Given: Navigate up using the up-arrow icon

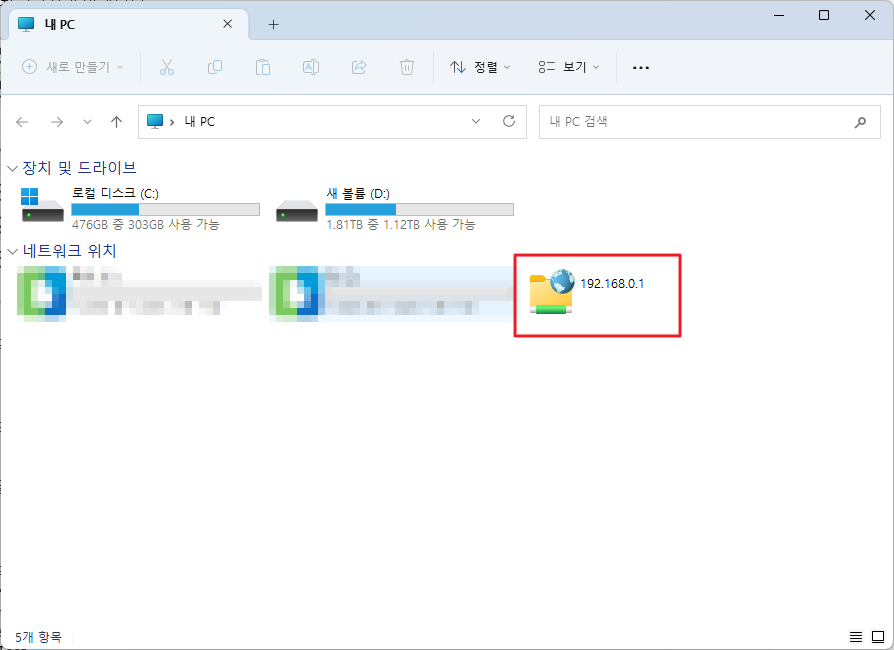Looking at the screenshot, I should tap(116, 121).
